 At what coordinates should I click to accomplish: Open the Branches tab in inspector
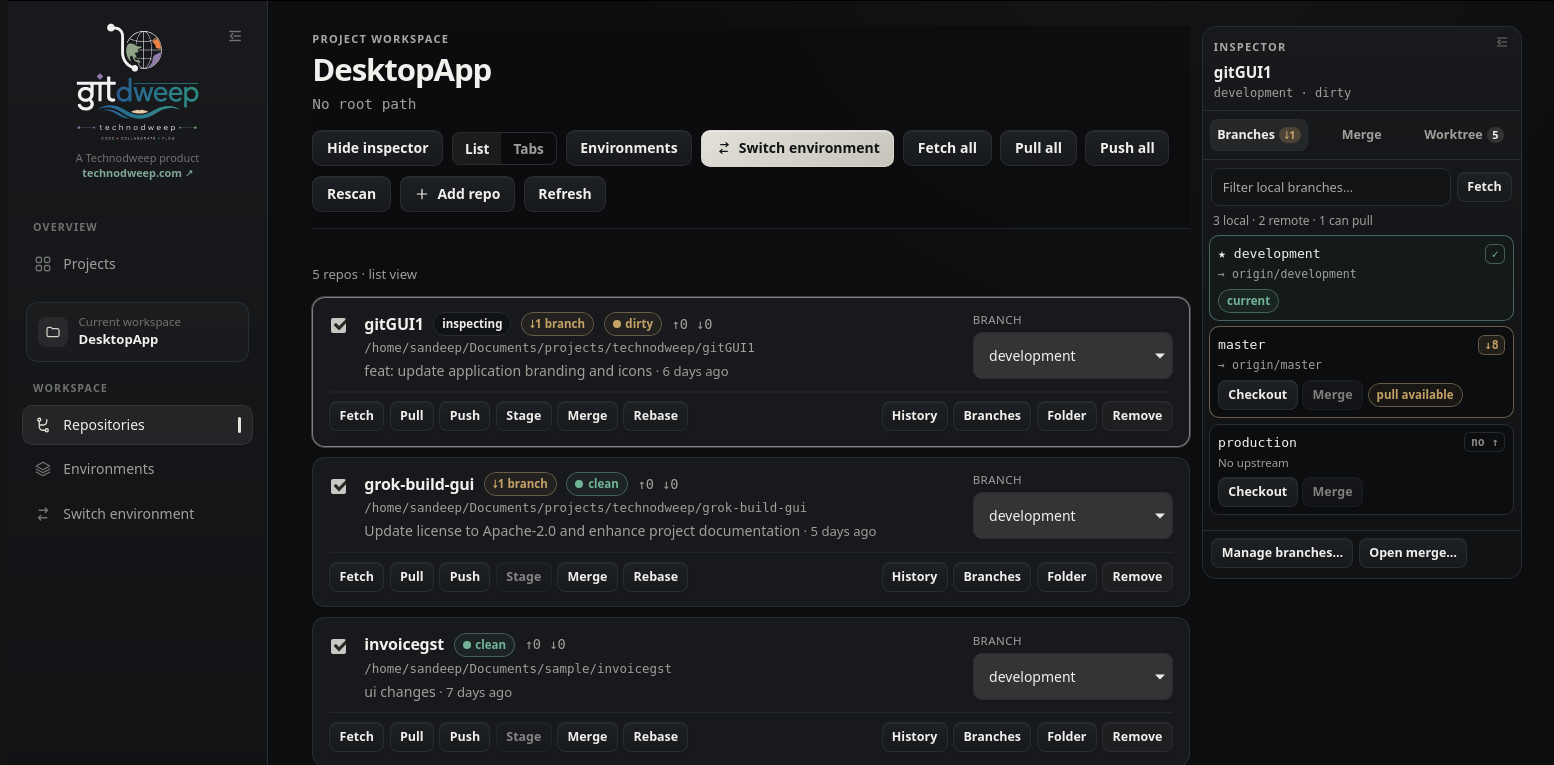(x=1258, y=135)
